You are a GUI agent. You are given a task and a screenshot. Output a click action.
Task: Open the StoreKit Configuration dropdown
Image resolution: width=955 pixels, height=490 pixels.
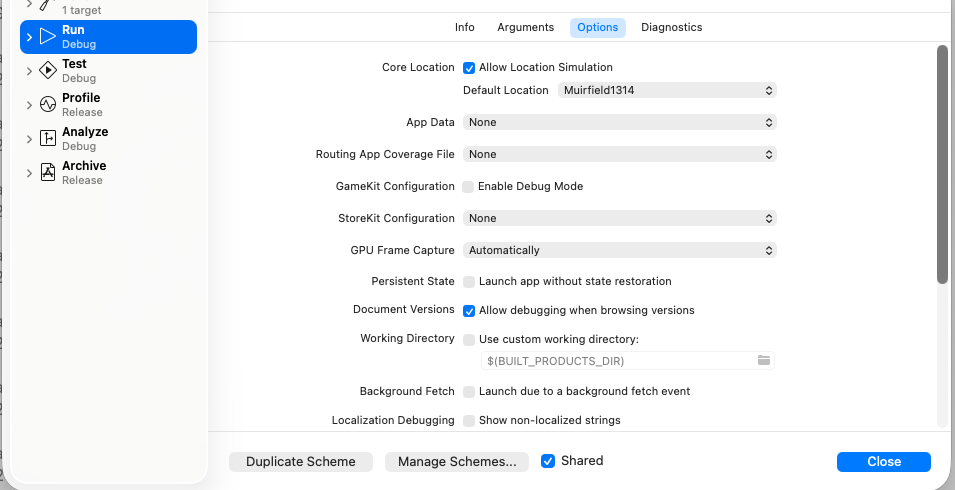(619, 218)
